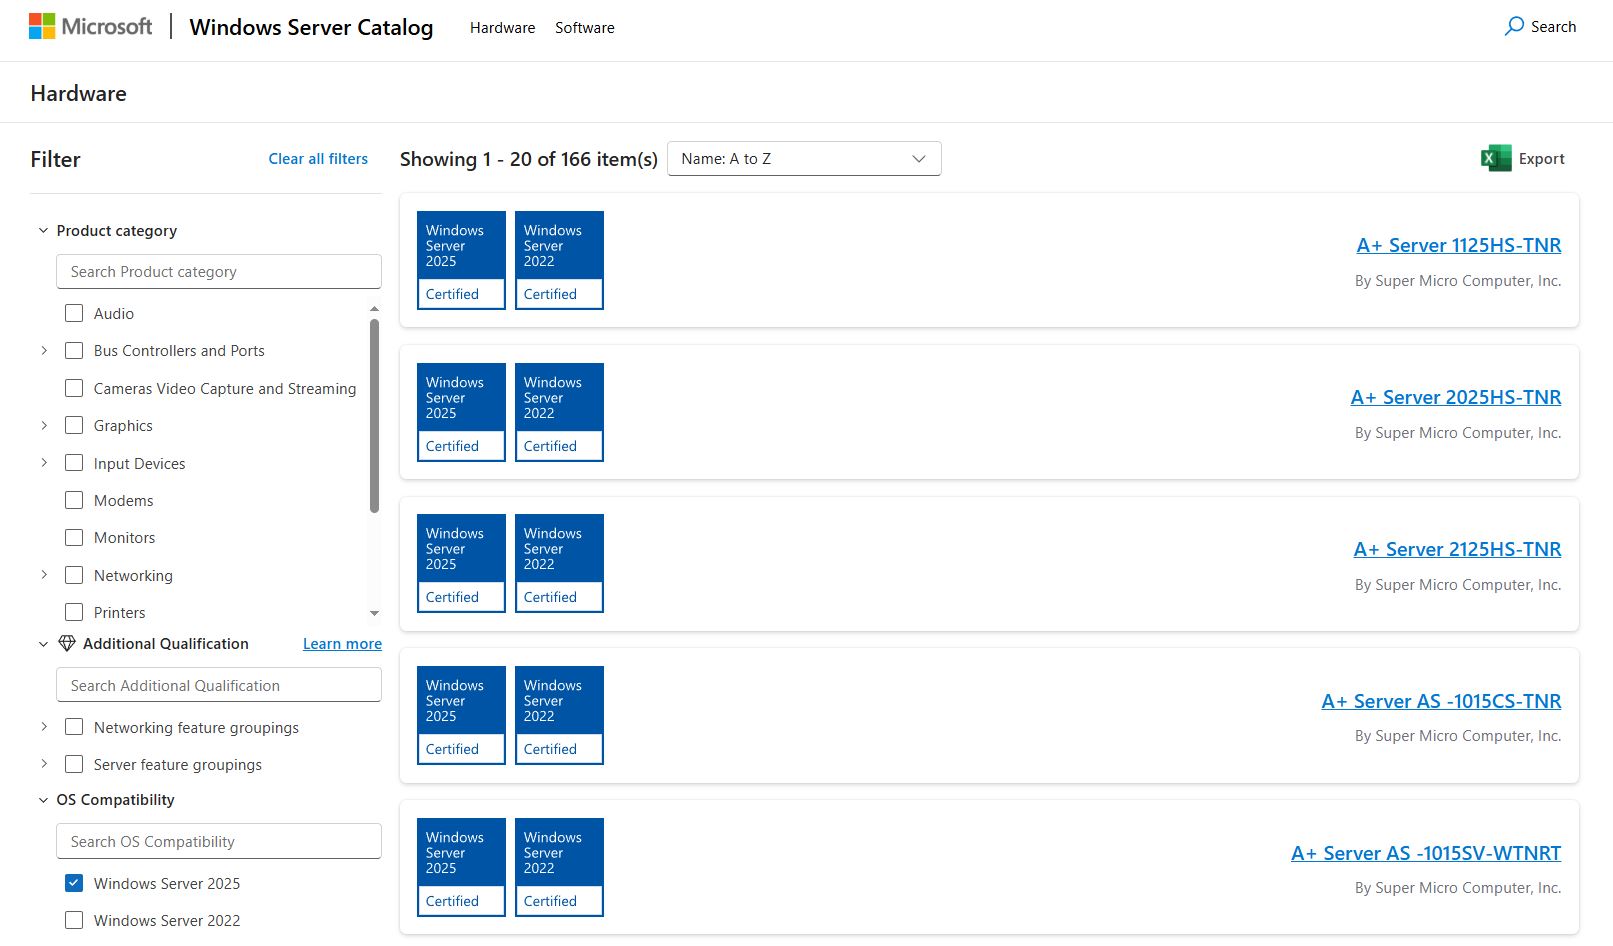Click the category list scroll-down arrow
This screenshot has width=1613, height=946.
click(x=375, y=613)
